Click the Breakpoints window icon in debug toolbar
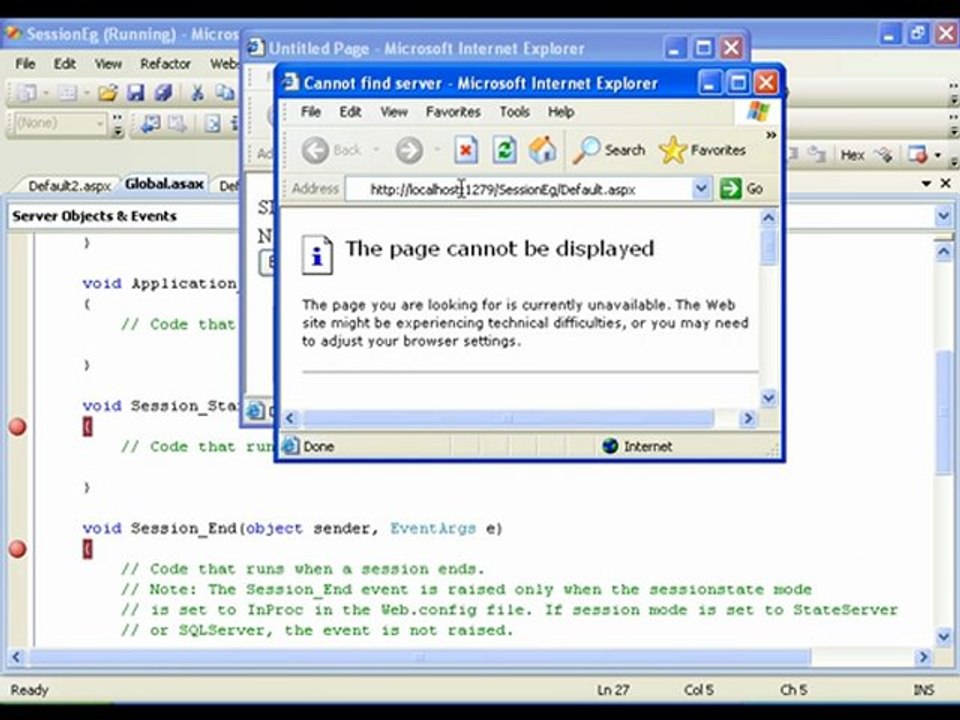 [x=918, y=155]
